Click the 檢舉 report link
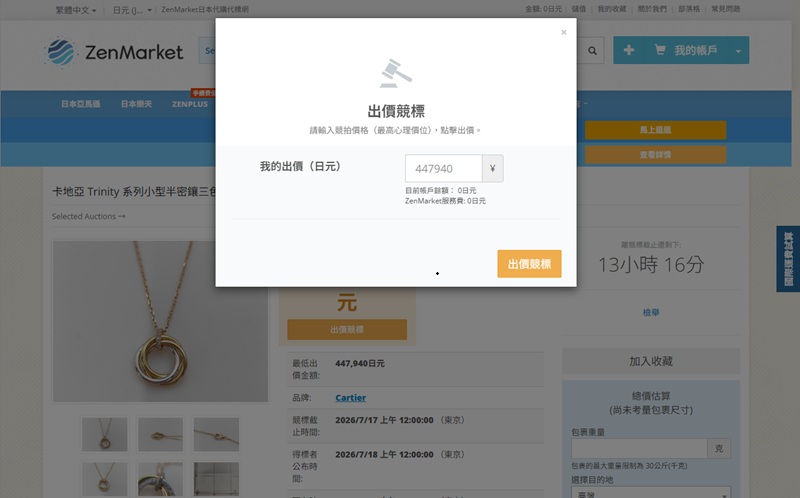This screenshot has width=800, height=498. pos(651,312)
